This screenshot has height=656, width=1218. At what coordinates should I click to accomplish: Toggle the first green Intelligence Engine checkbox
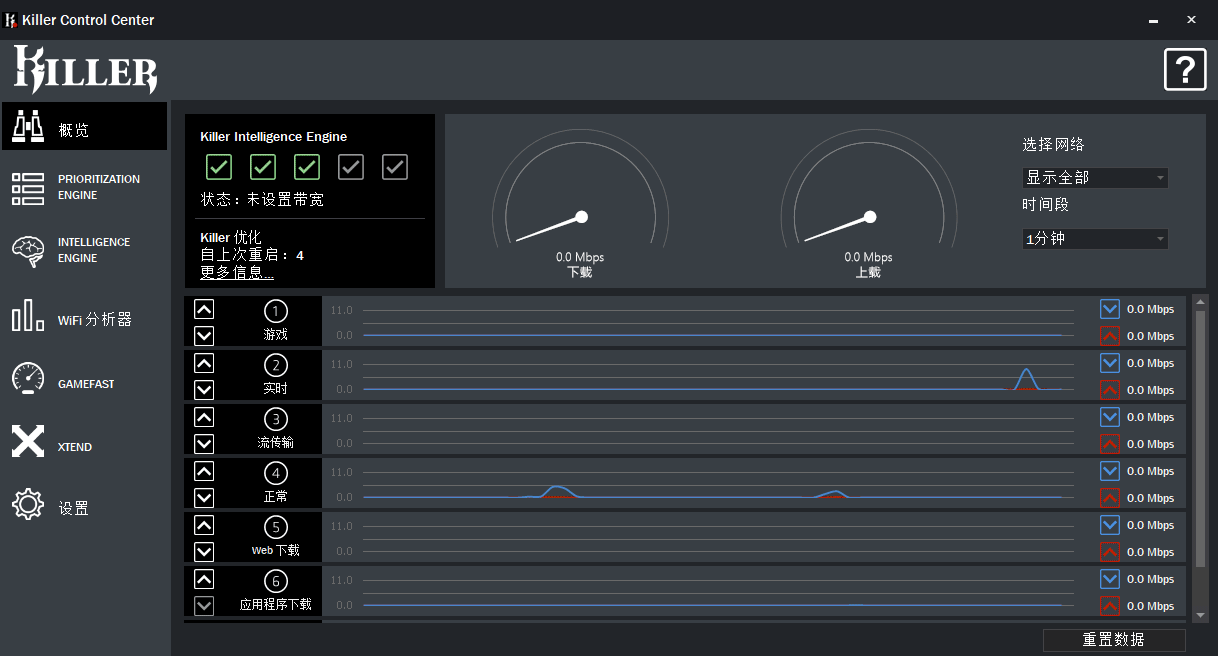(x=219, y=167)
